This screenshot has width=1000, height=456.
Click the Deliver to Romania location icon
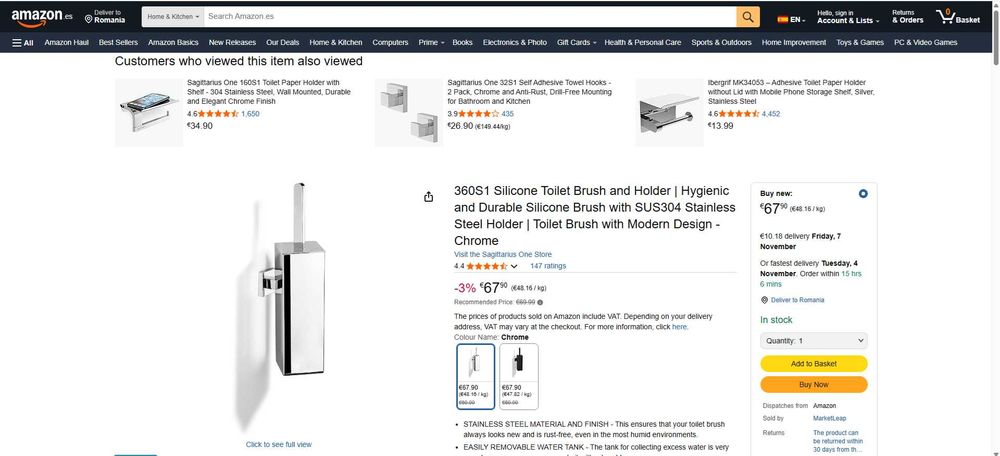[89, 18]
